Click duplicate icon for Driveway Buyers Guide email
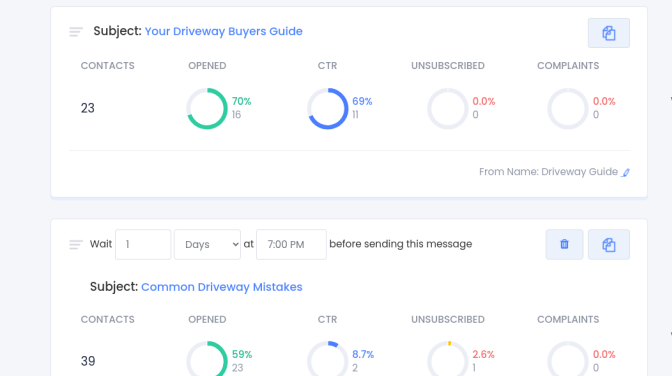Viewport: 672px width, 376px height. pos(609,33)
